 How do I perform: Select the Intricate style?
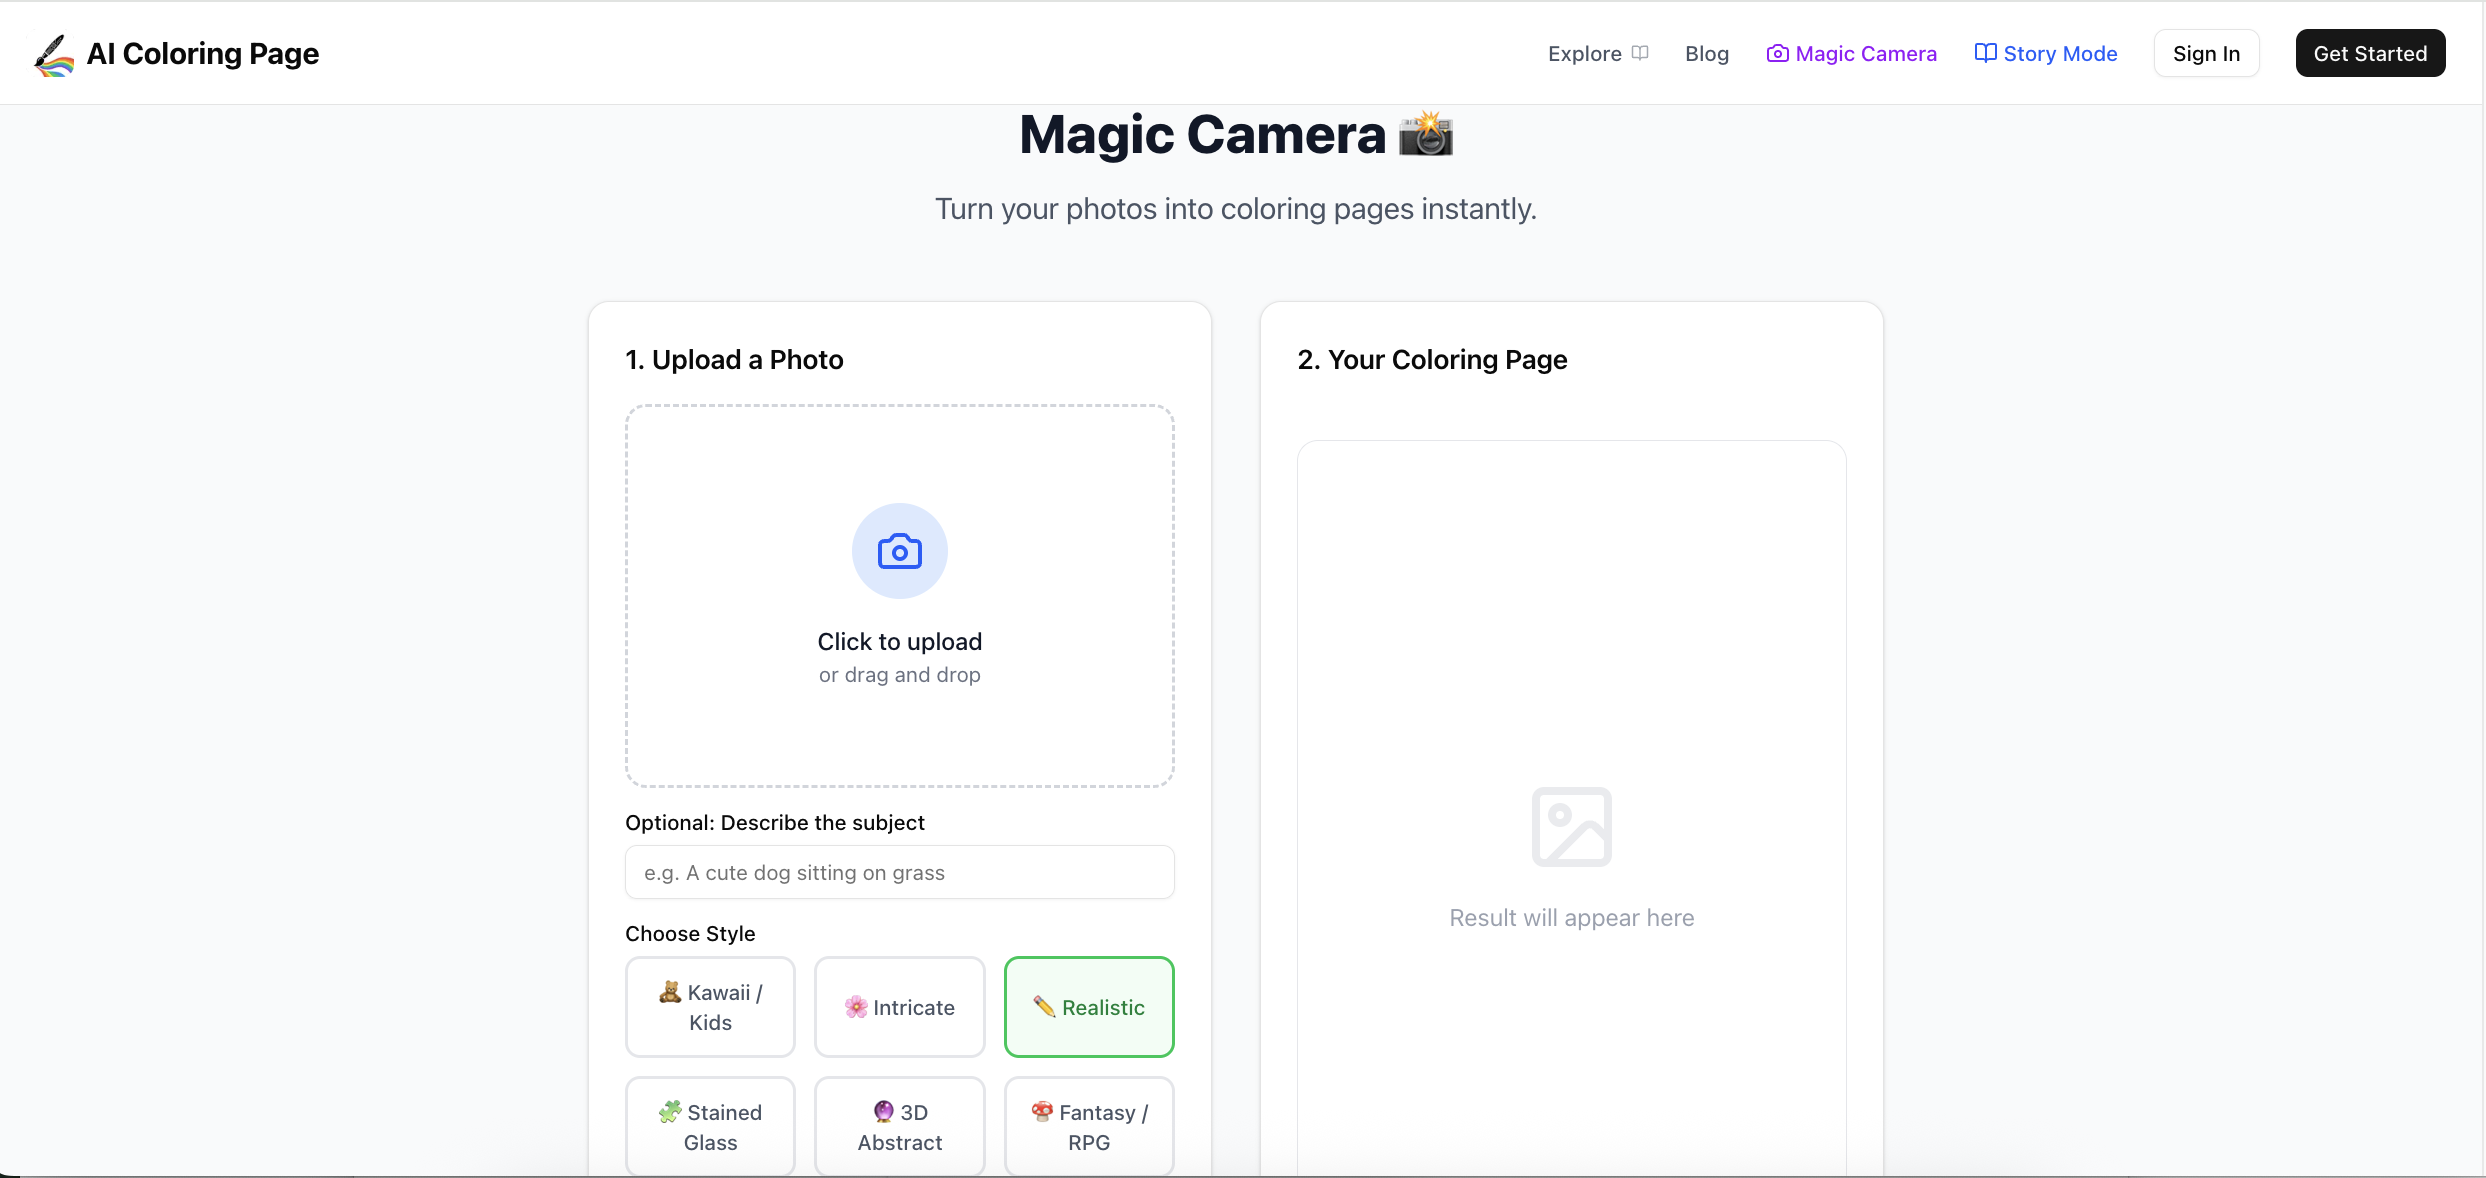coord(899,1007)
